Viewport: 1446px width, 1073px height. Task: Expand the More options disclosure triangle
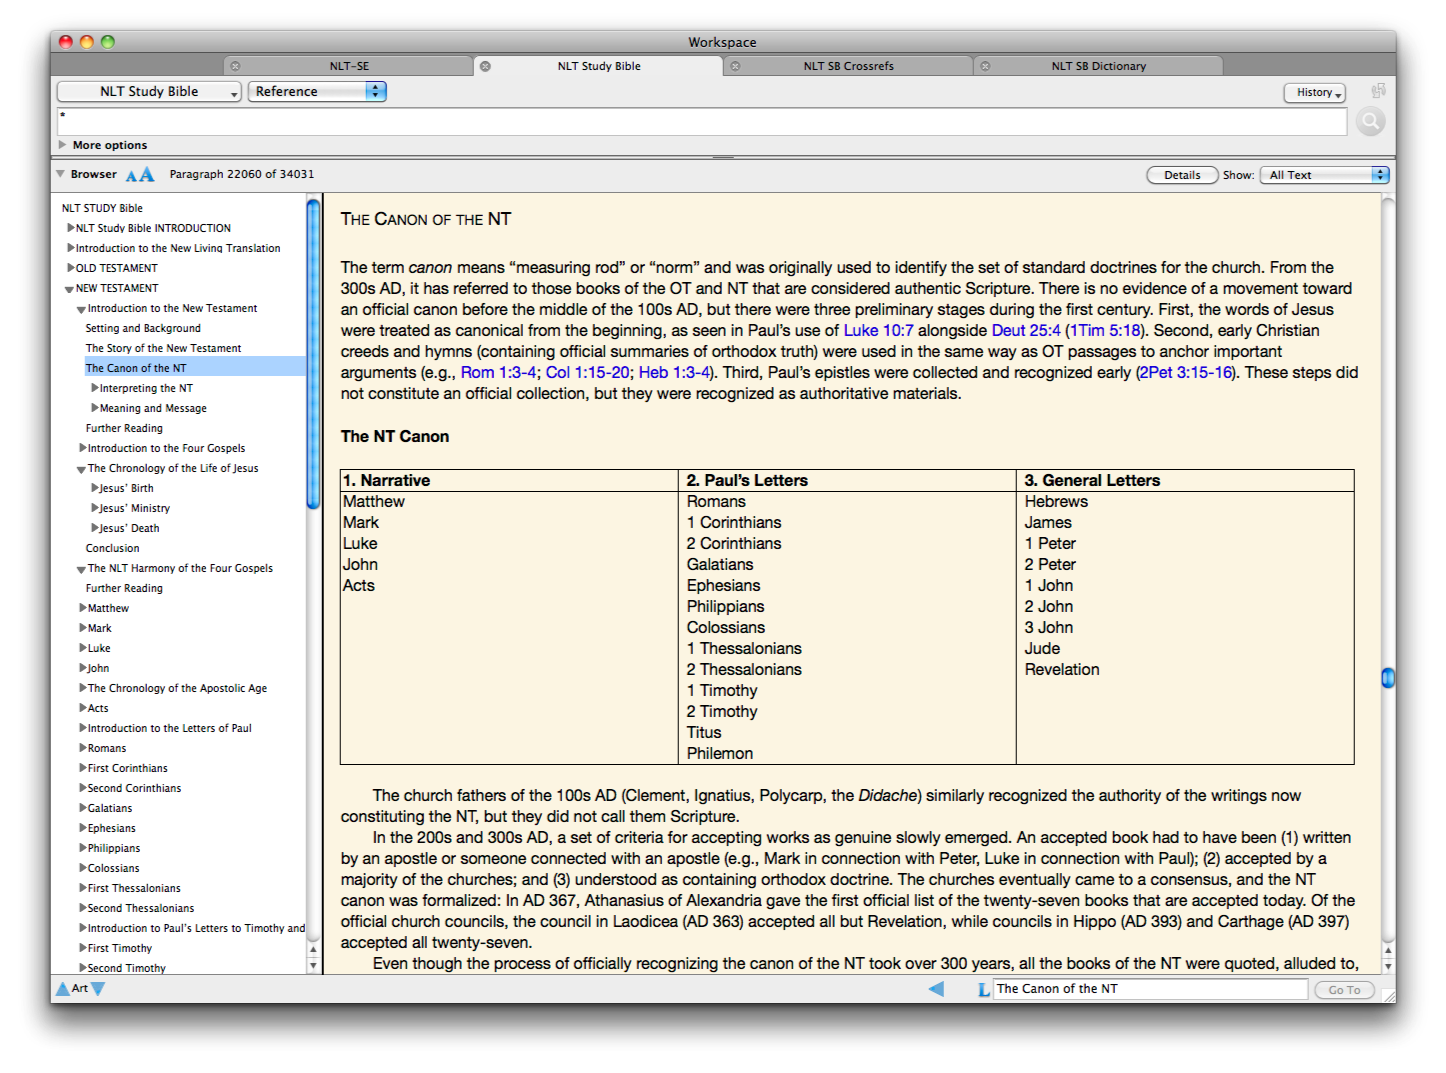coord(63,145)
